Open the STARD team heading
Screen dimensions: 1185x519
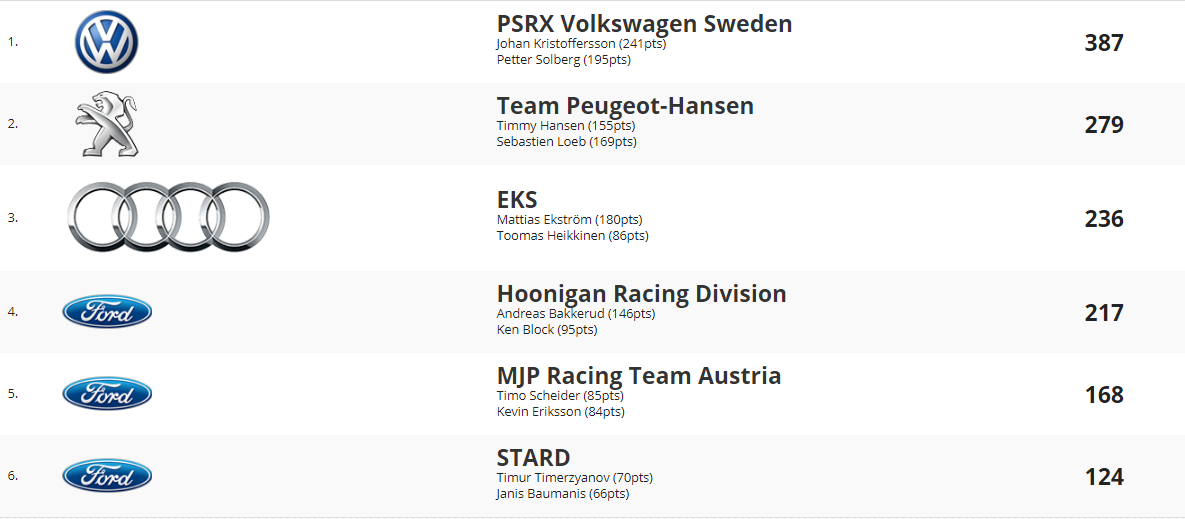(534, 458)
